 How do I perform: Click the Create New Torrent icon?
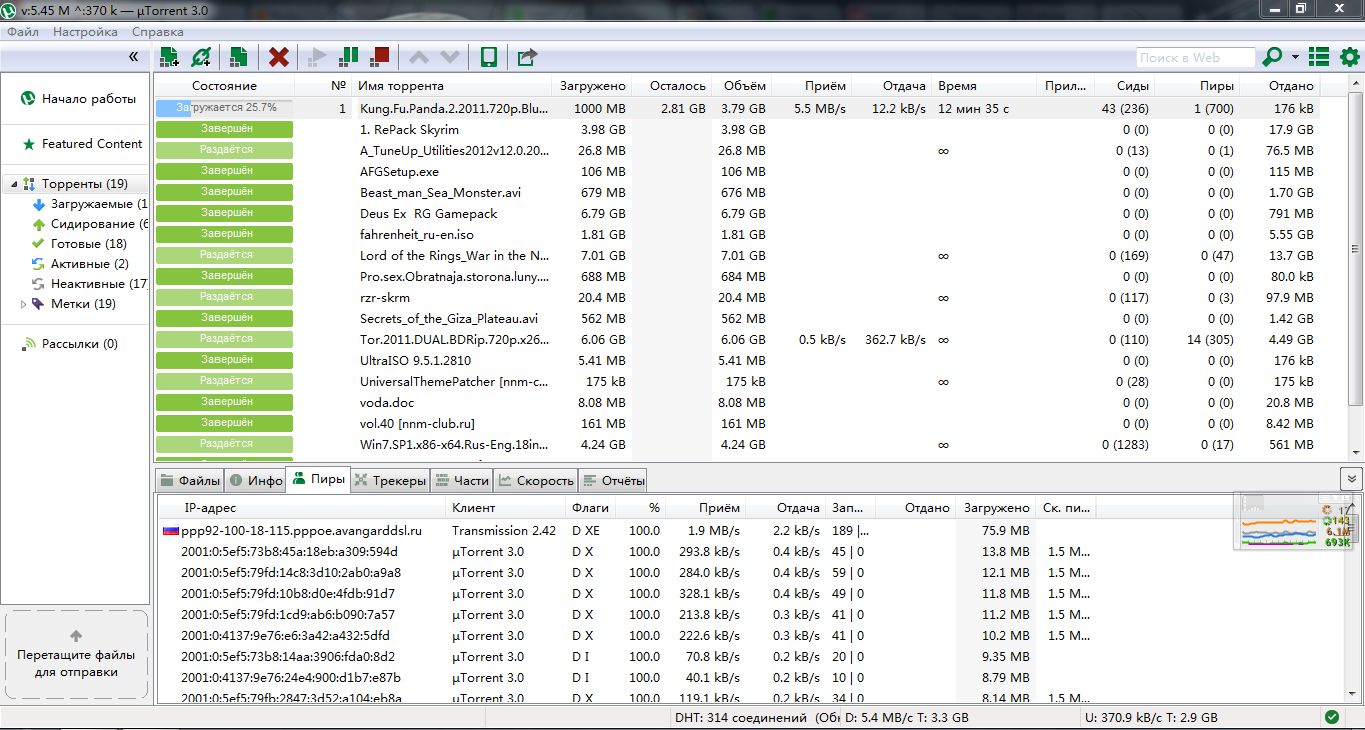point(238,57)
